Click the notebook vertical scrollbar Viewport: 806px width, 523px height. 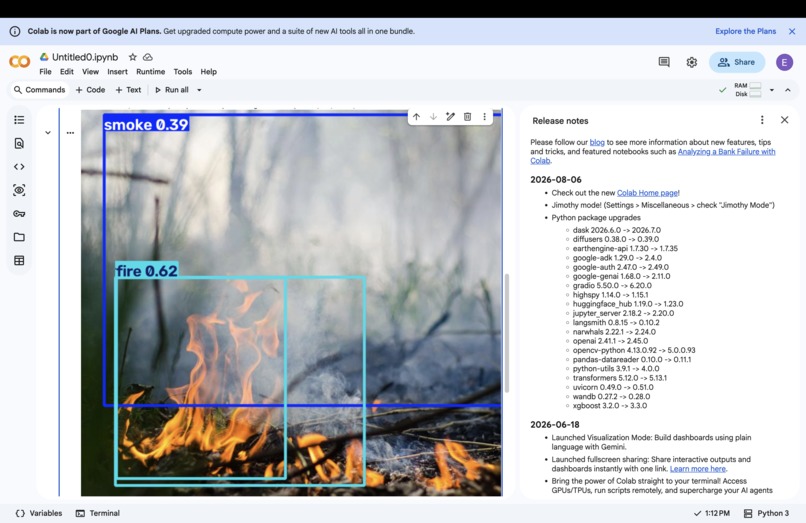click(x=507, y=333)
